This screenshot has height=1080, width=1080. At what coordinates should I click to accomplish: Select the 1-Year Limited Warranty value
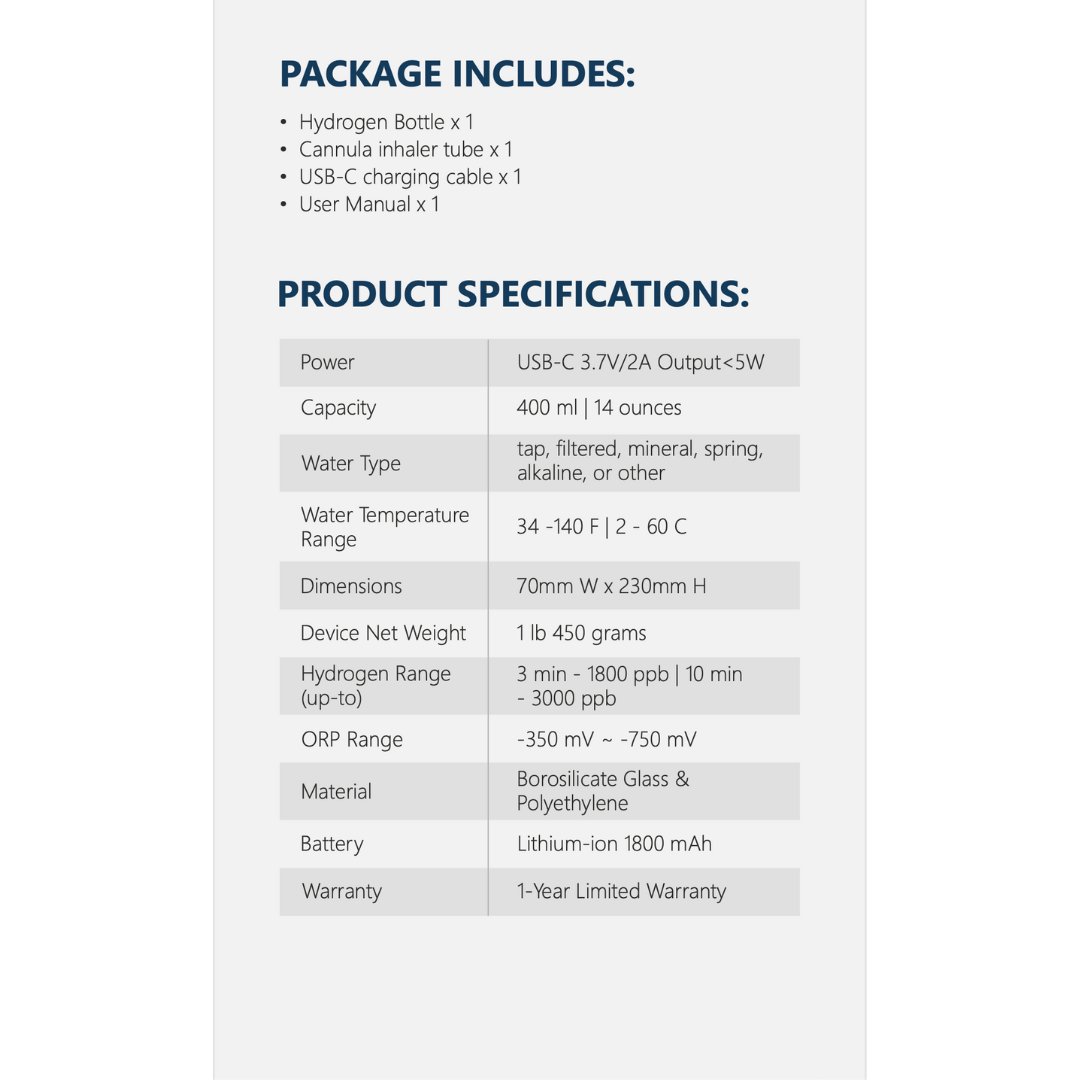tap(621, 891)
